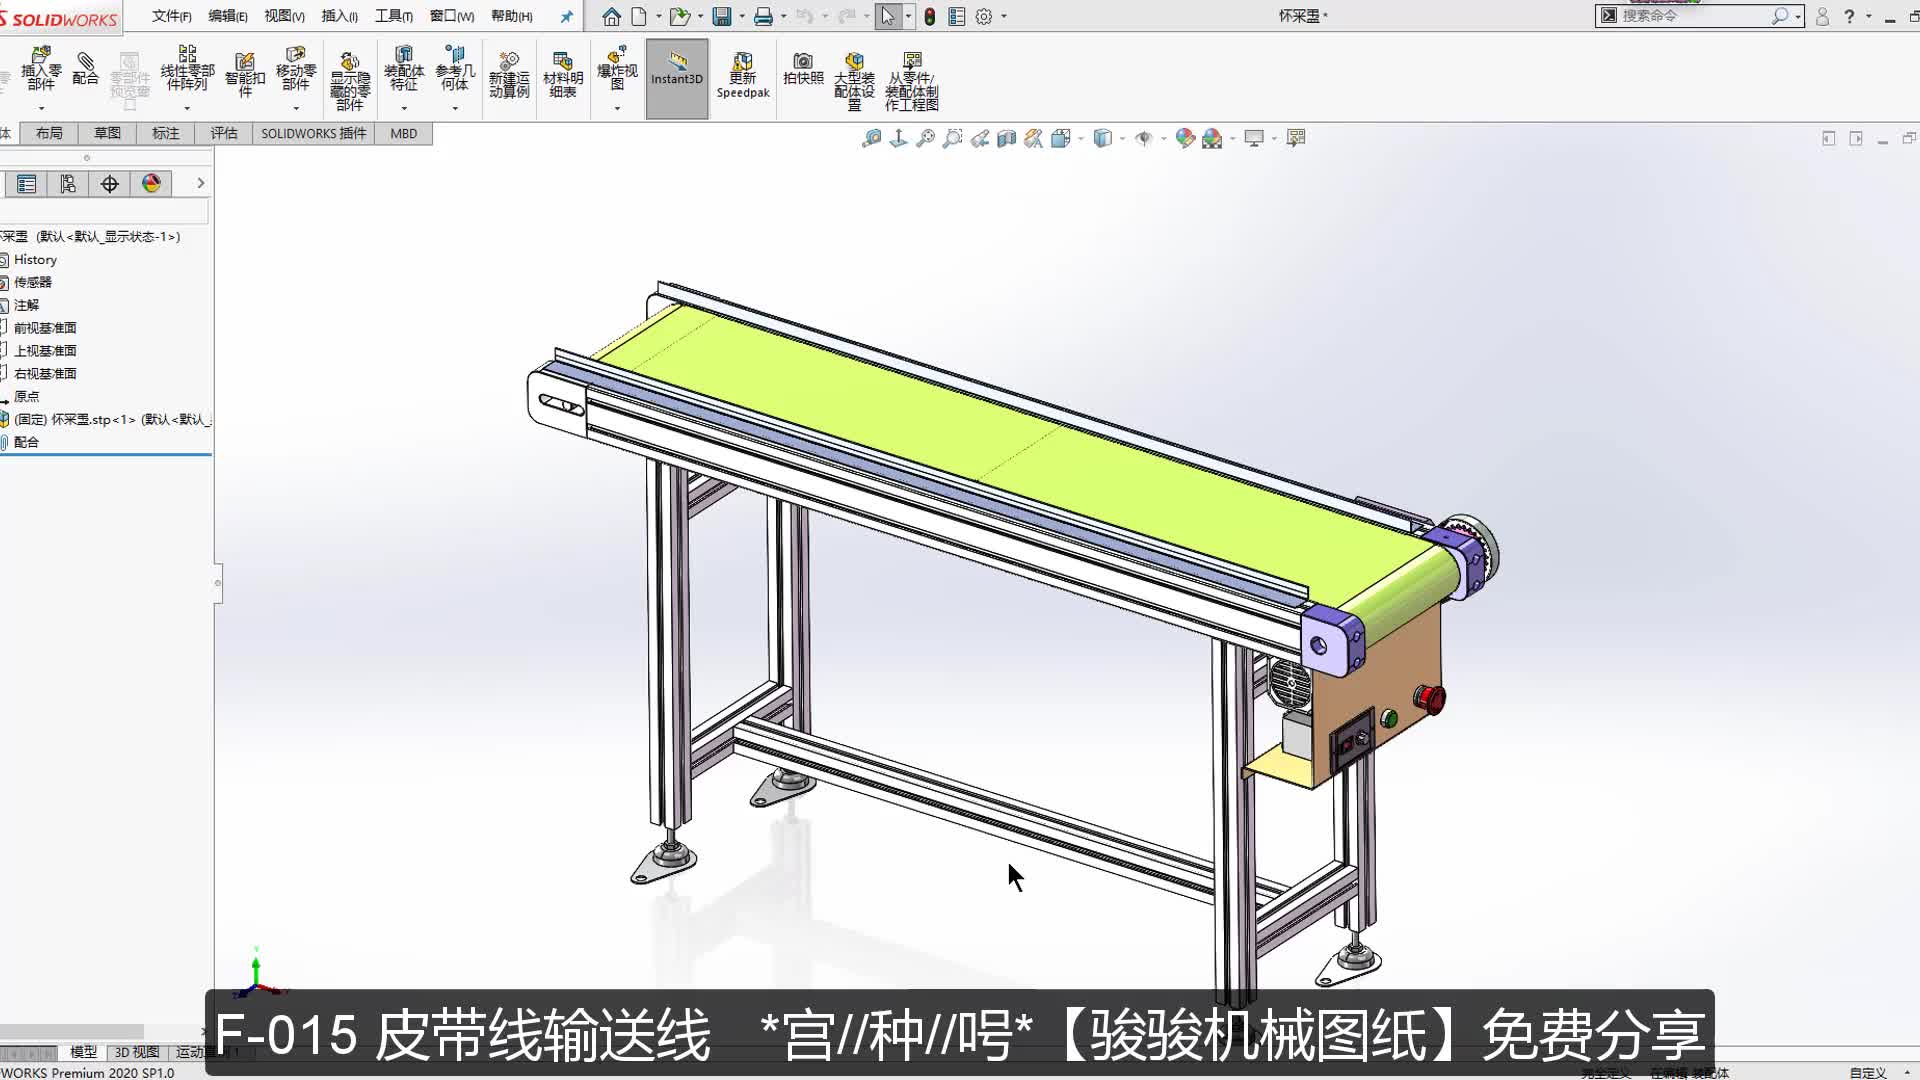The height and width of the screenshot is (1080, 1920).
Task: Take a 拍快照 snapshot
Action: tap(803, 69)
